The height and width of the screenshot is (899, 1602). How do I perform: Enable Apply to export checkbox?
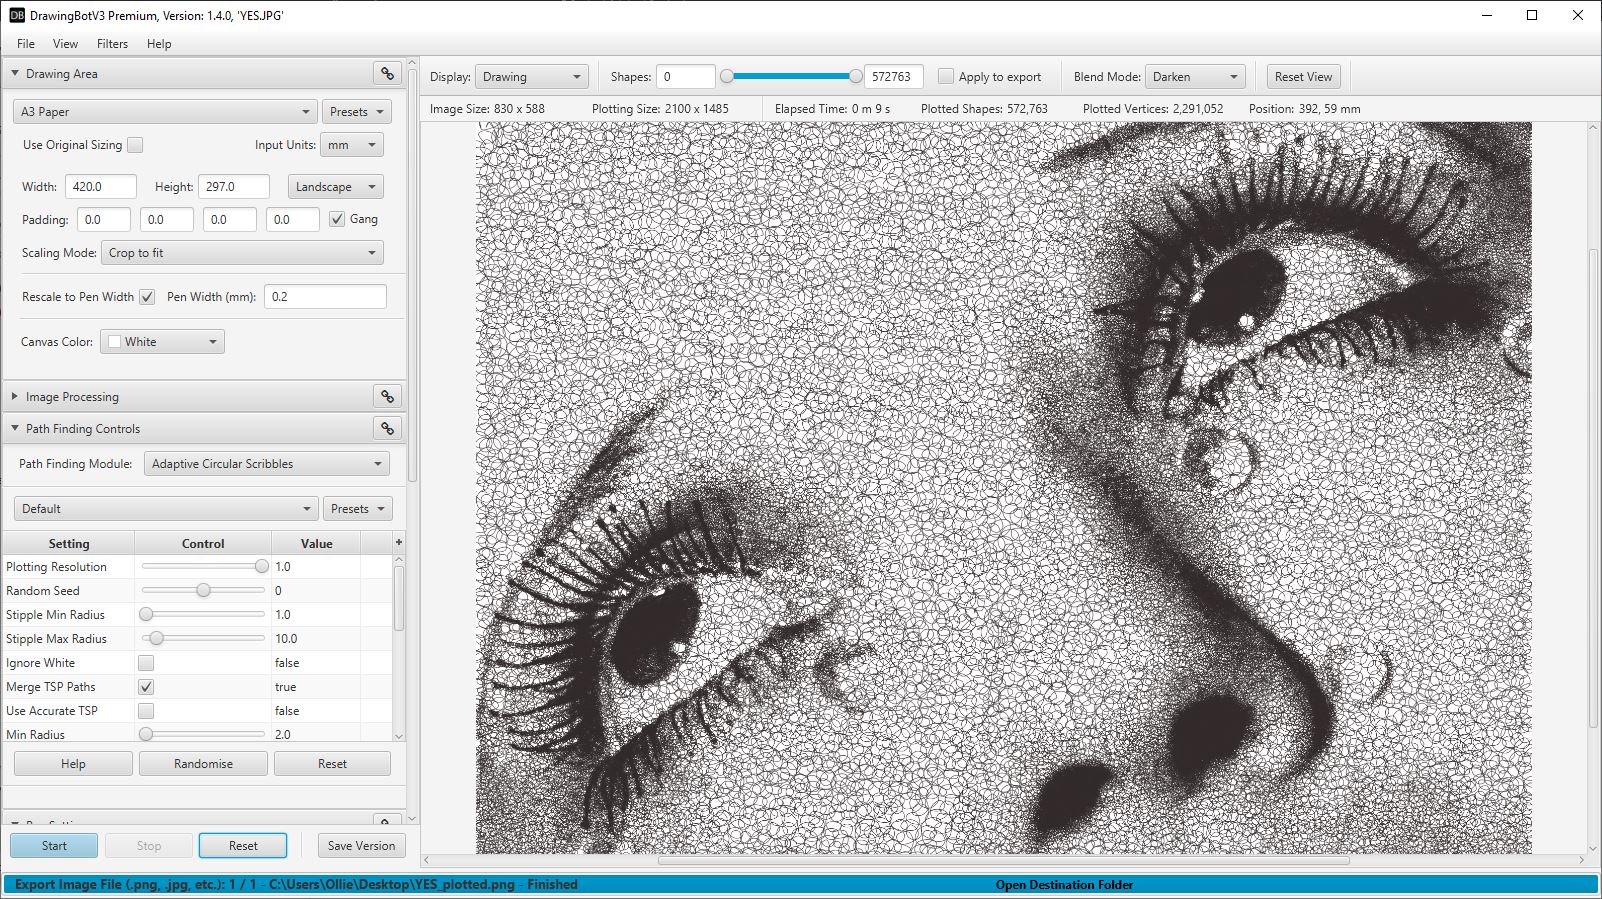(946, 76)
